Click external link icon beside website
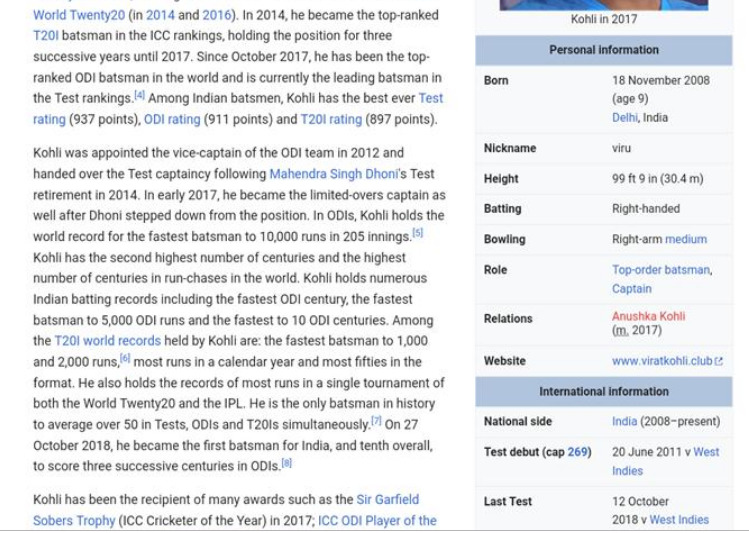 (718, 362)
